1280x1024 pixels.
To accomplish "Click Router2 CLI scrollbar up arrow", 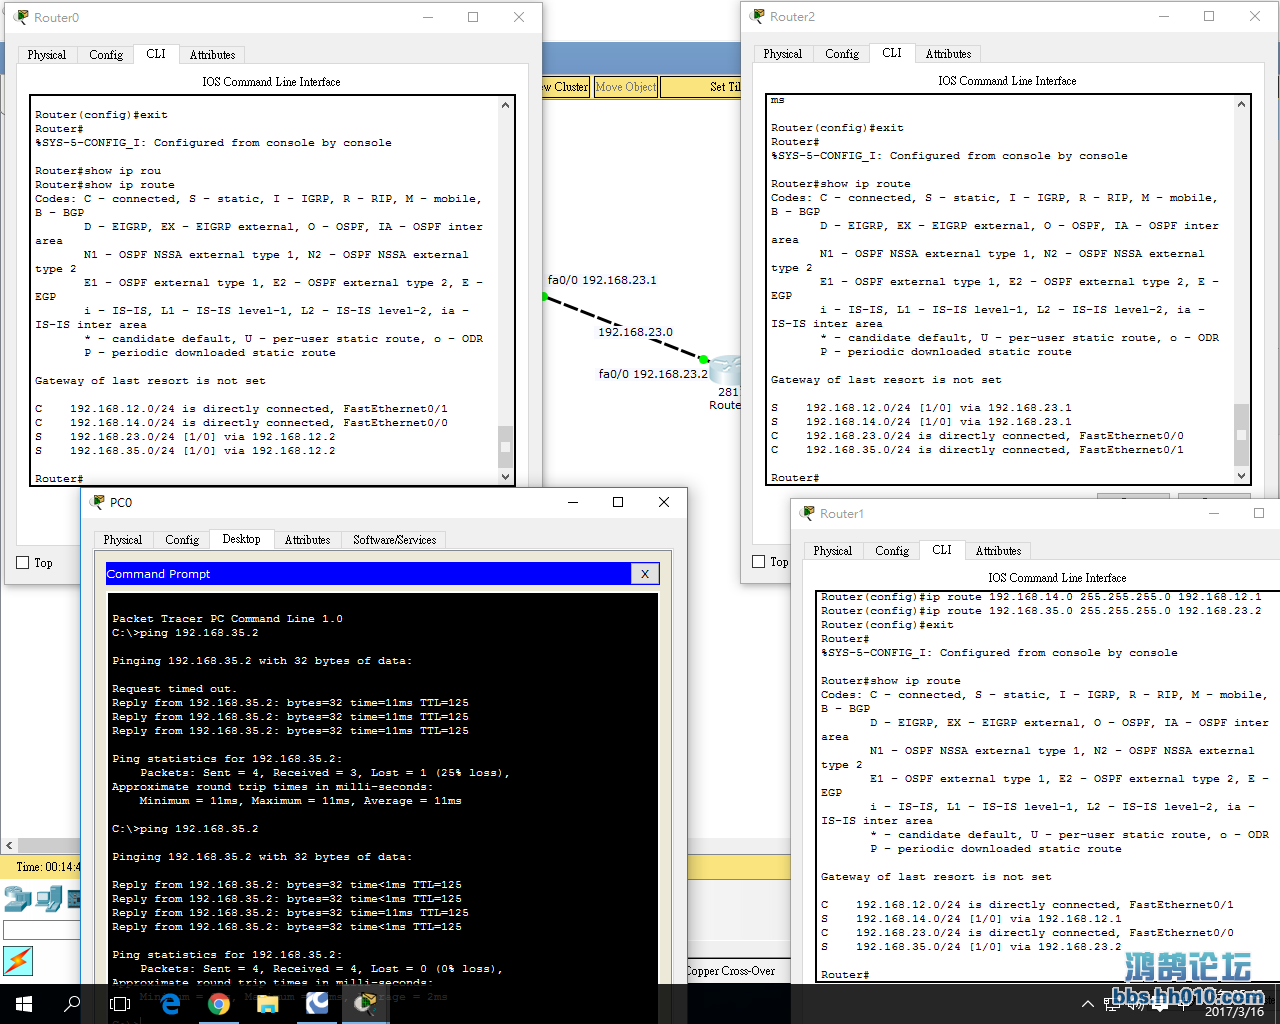I will (1241, 104).
